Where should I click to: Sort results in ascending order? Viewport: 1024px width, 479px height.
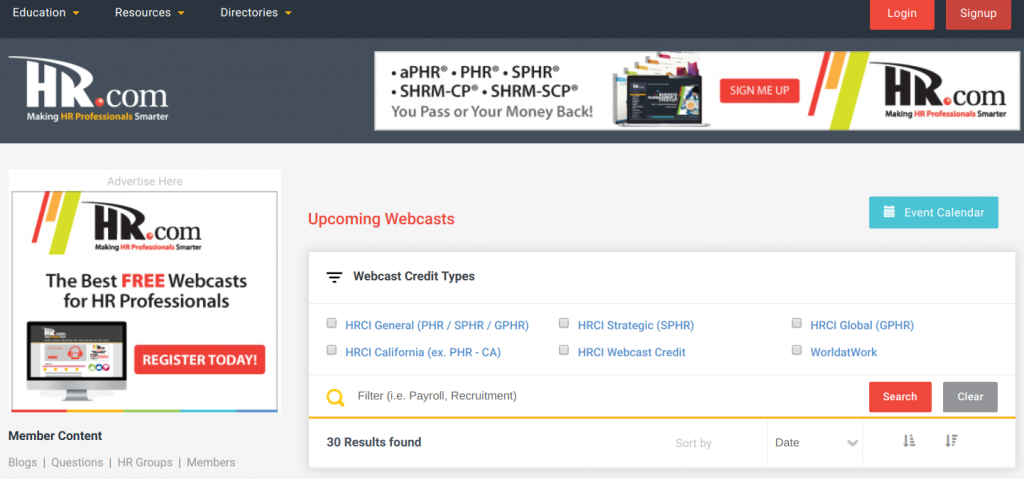[909, 441]
